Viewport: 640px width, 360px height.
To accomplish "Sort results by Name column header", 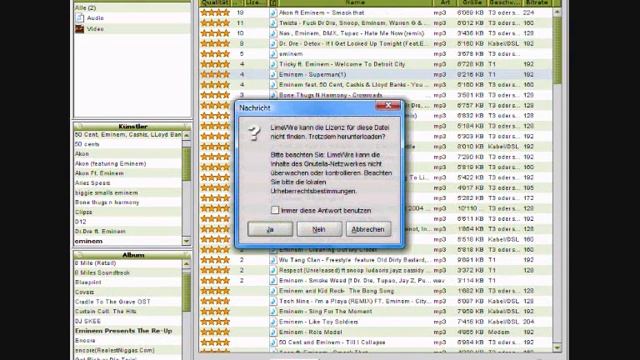I will pos(355,3).
